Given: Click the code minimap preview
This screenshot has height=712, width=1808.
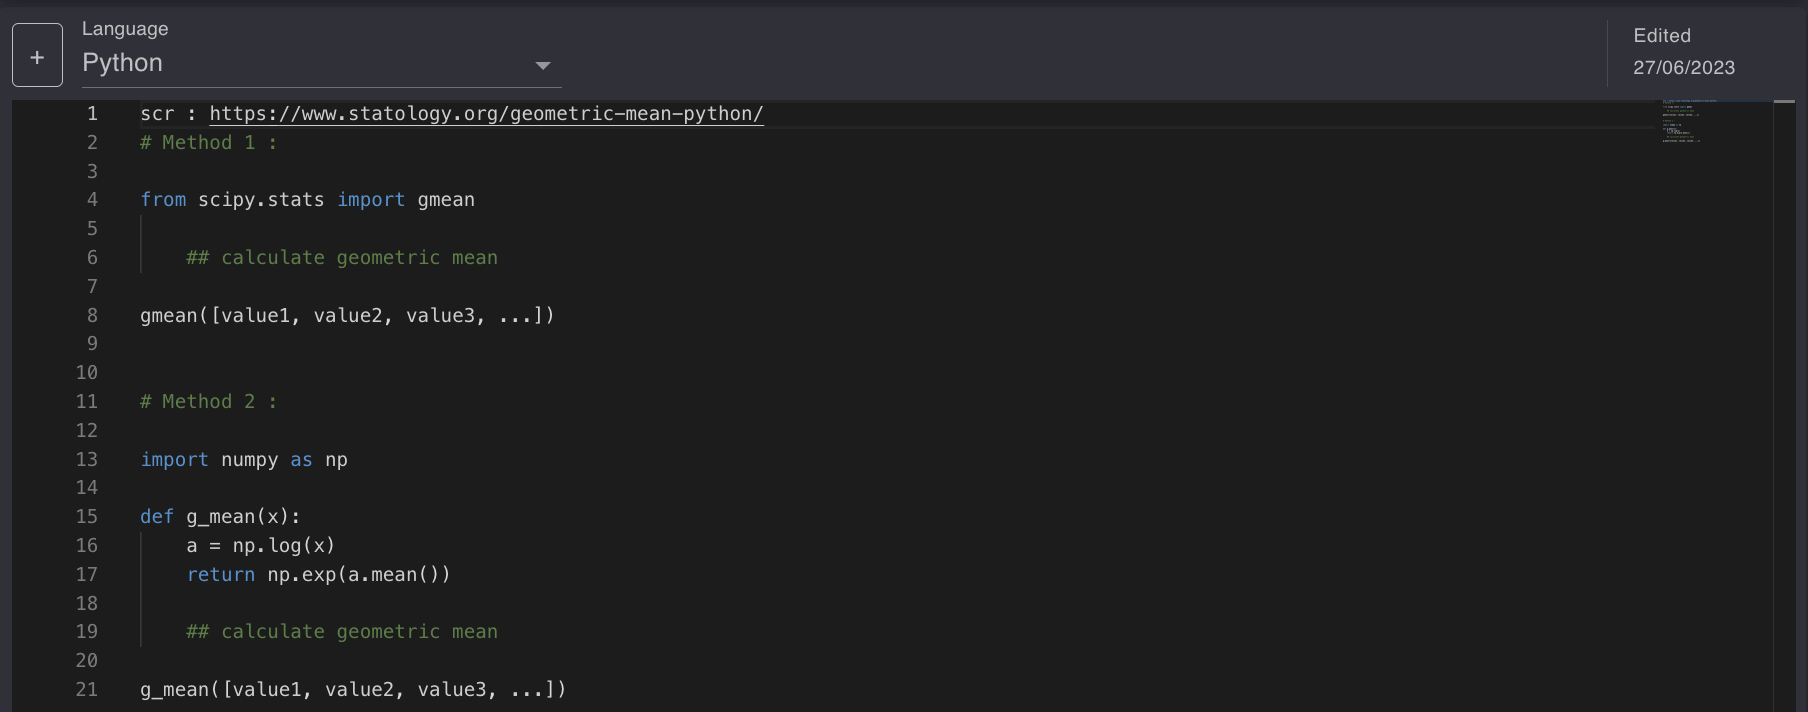Looking at the screenshot, I should pyautogui.click(x=1688, y=121).
